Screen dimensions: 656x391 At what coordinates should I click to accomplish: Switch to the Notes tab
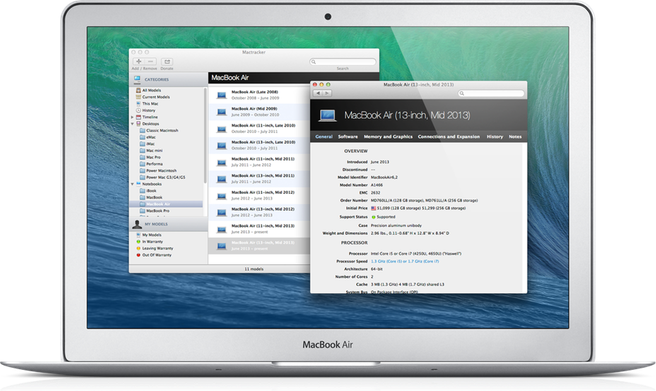tap(515, 137)
